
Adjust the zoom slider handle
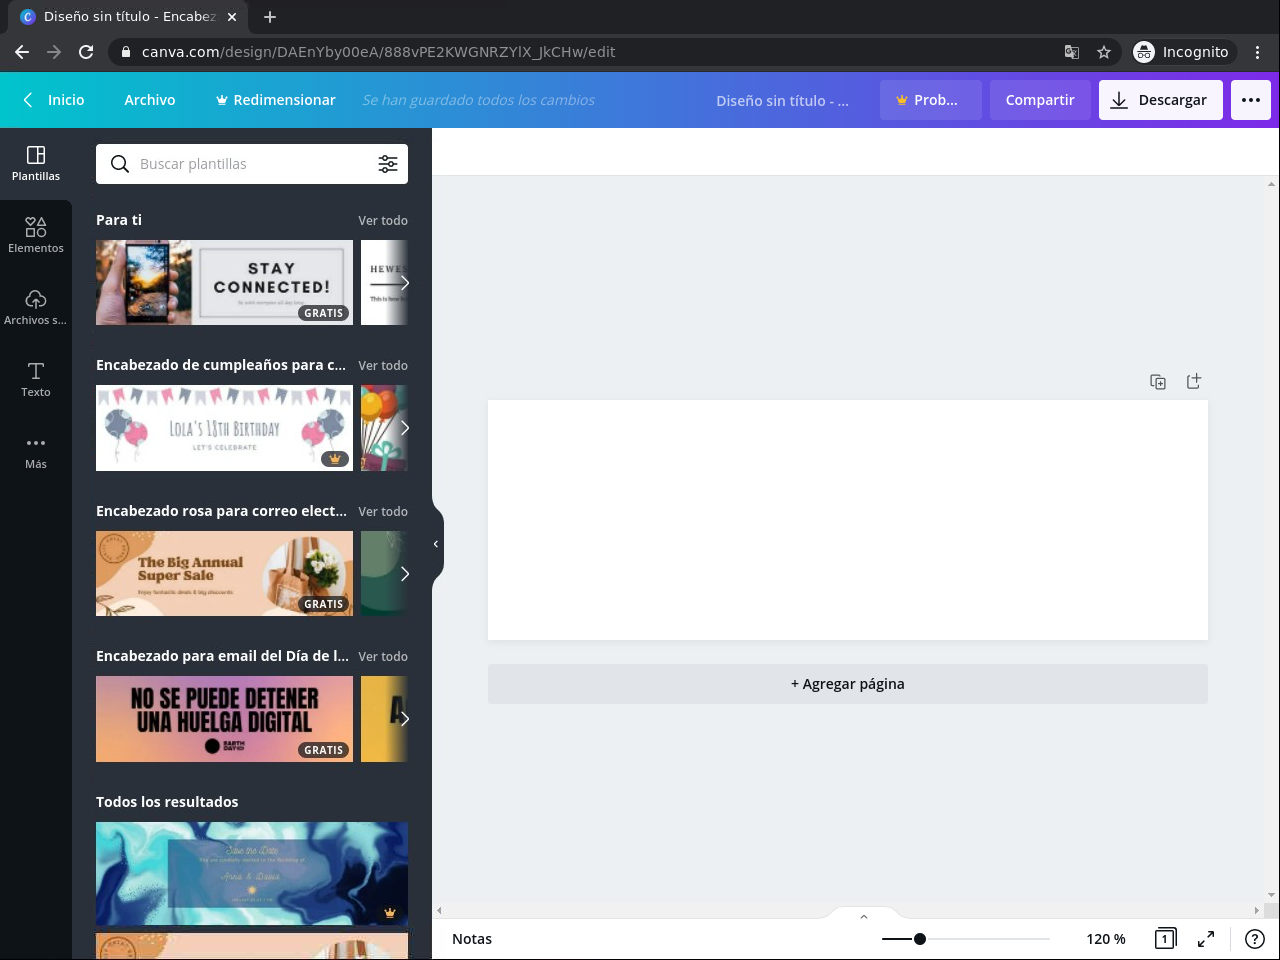(x=920, y=939)
